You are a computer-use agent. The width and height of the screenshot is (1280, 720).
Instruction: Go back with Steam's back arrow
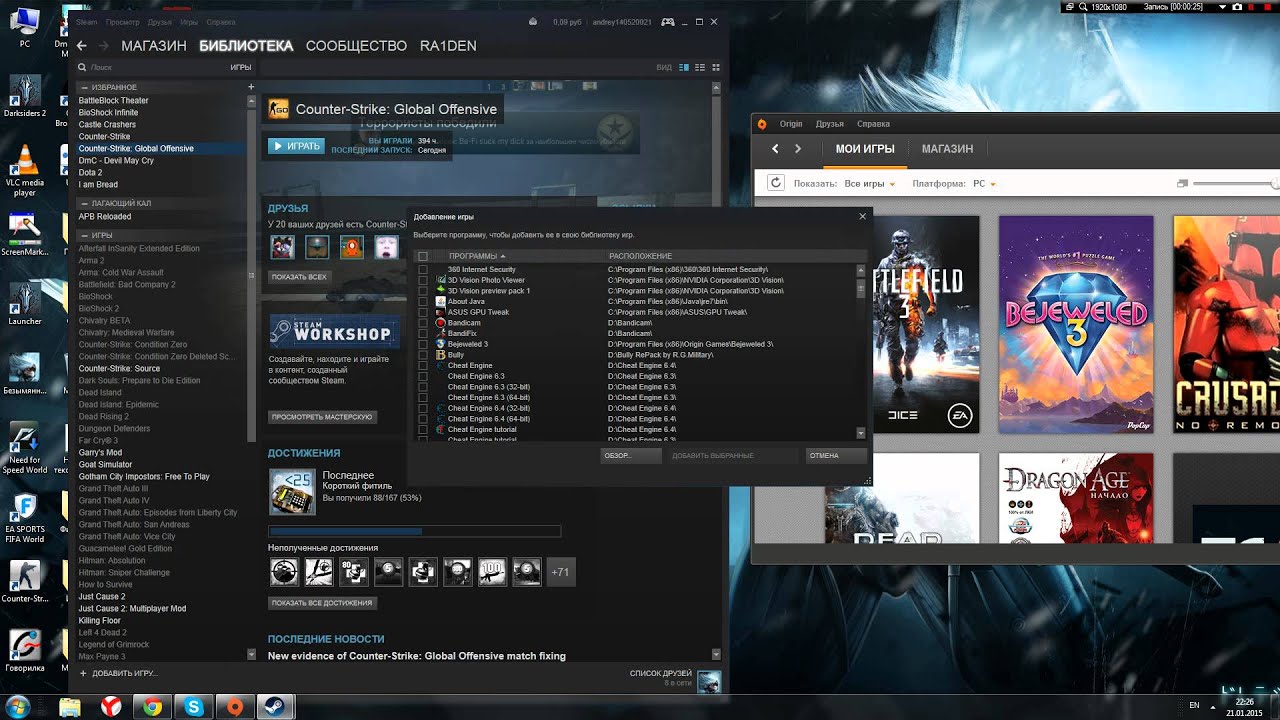tap(82, 46)
